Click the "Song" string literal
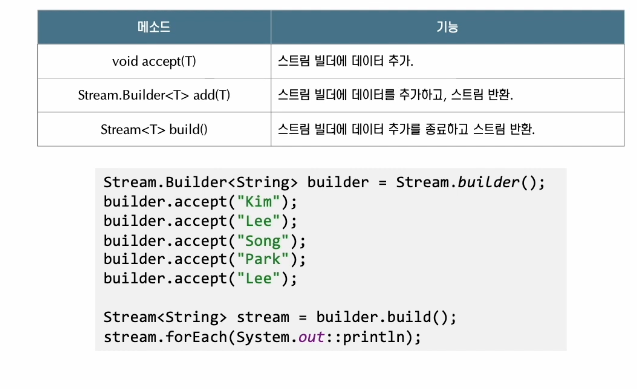The image size is (637, 389). coord(263,241)
